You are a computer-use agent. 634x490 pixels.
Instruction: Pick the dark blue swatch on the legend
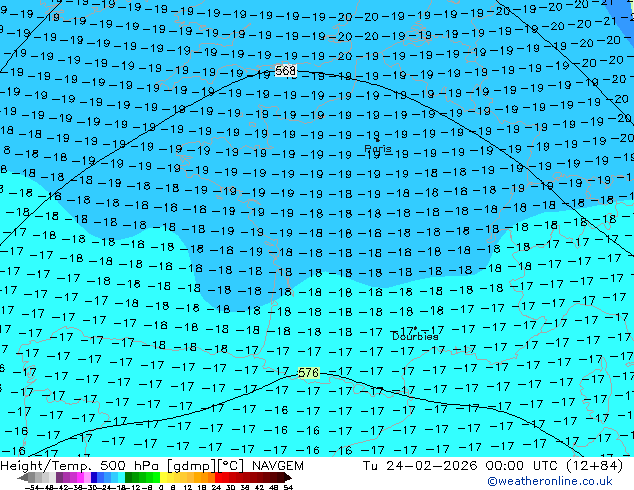pos(94,477)
